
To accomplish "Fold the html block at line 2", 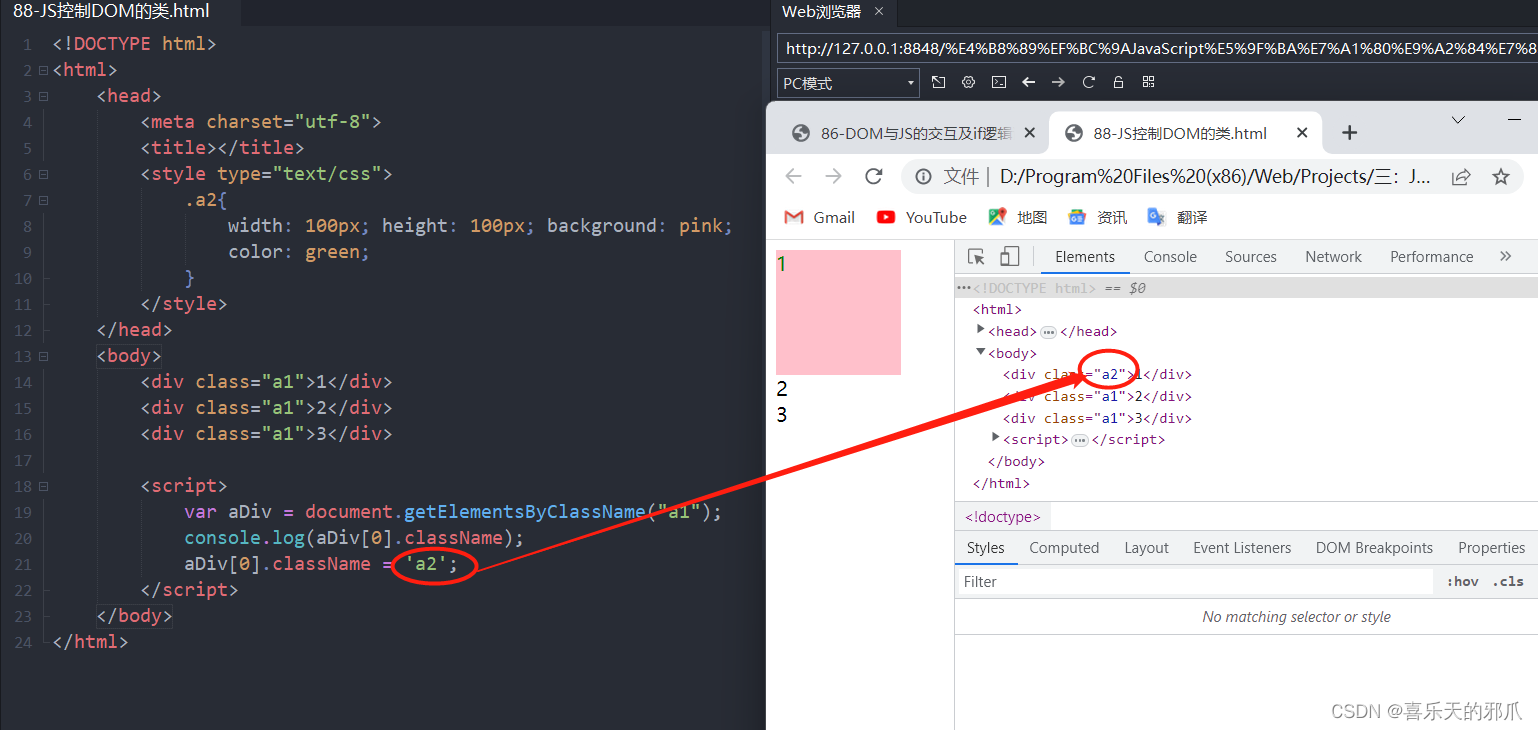I will [x=43, y=70].
